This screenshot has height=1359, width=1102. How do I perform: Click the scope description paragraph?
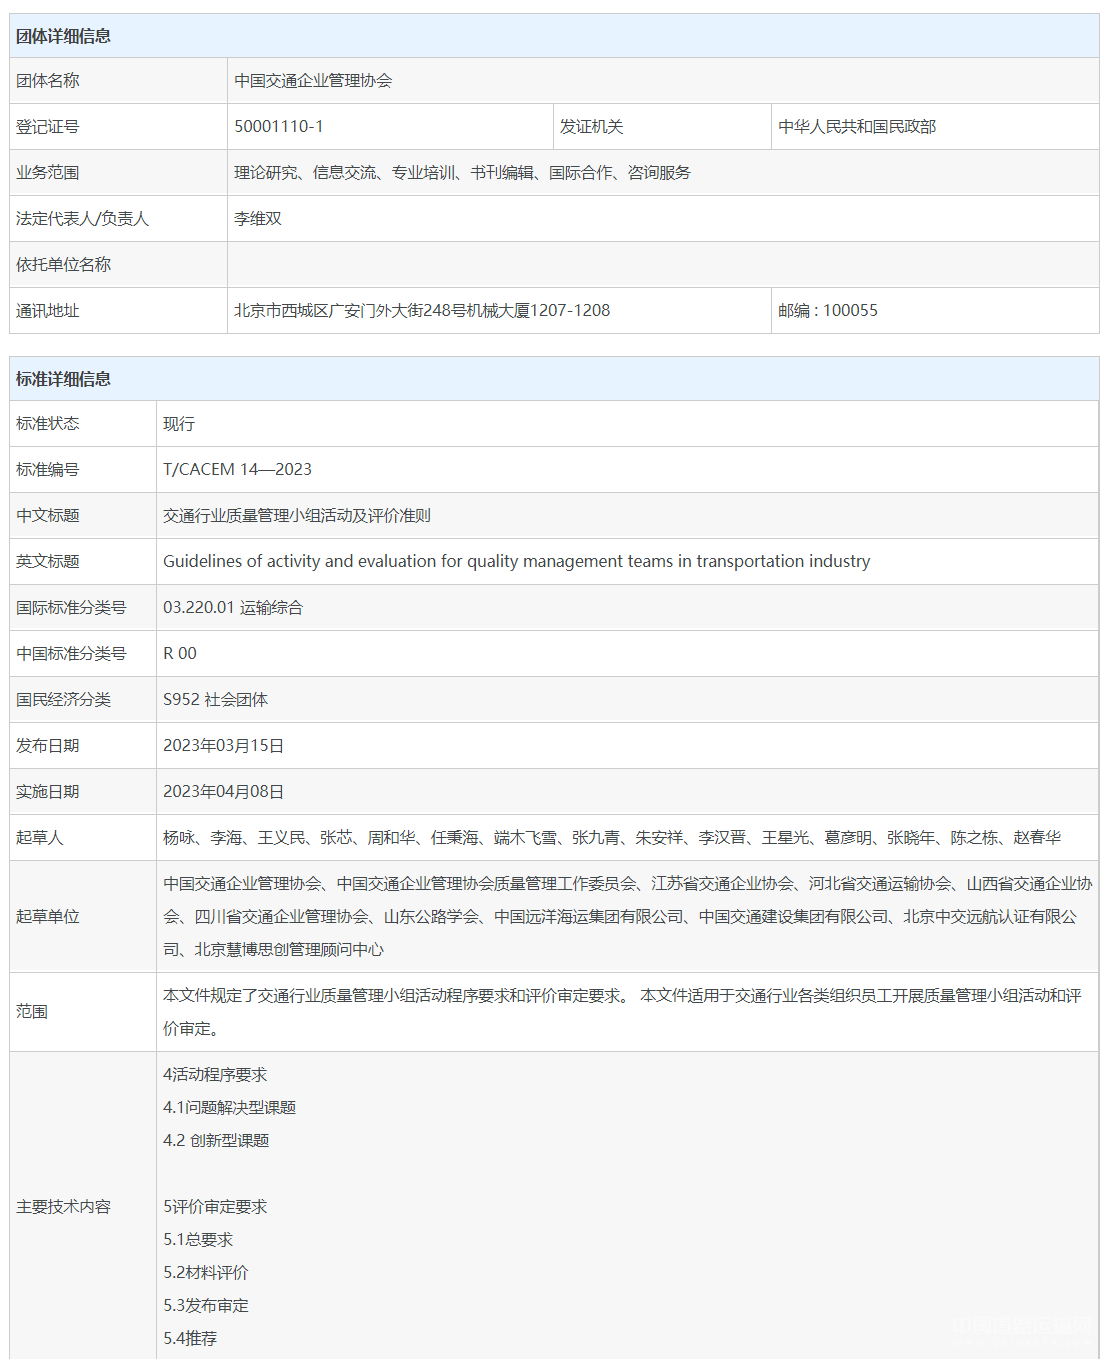click(622, 1012)
